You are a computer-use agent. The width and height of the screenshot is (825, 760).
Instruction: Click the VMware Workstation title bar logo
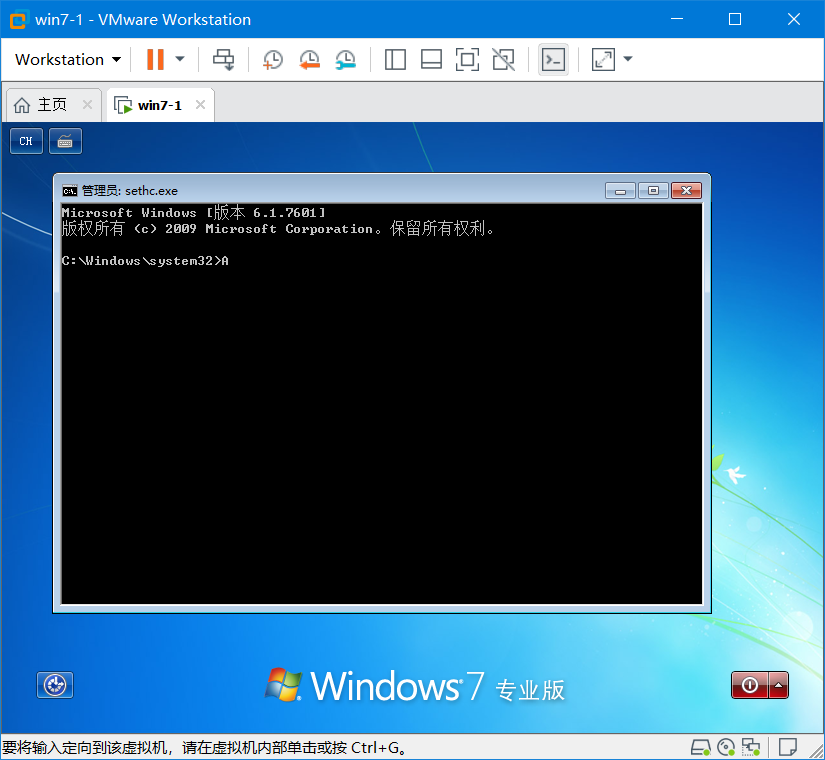coord(18,20)
